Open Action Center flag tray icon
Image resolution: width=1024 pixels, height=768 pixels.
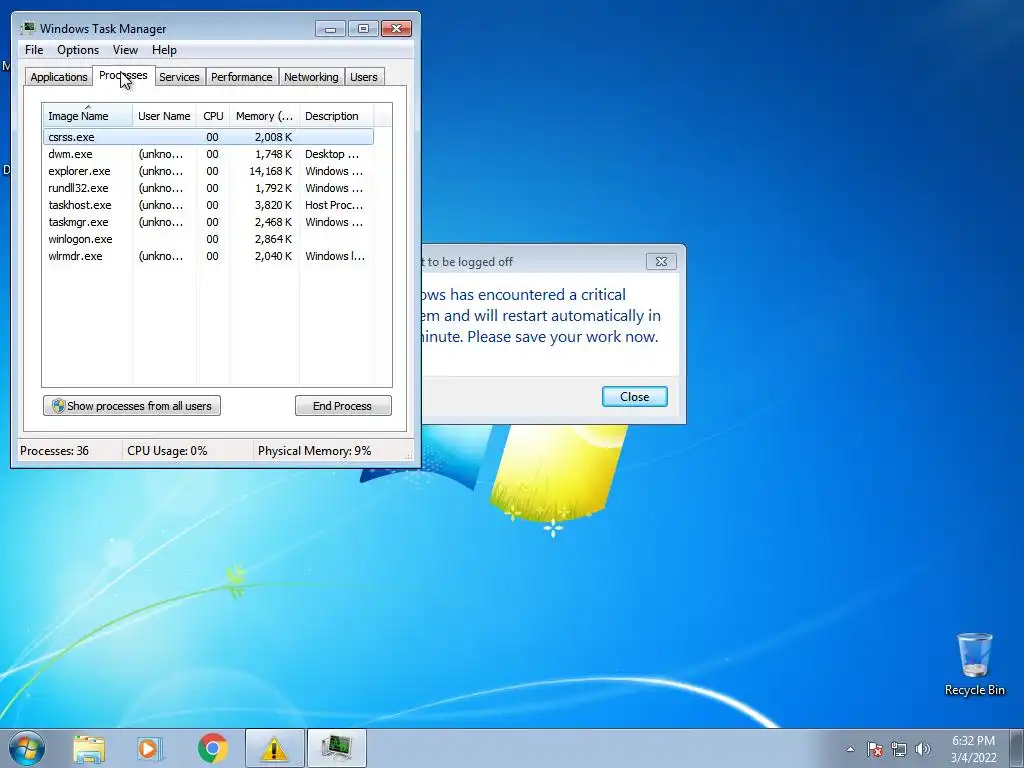874,749
